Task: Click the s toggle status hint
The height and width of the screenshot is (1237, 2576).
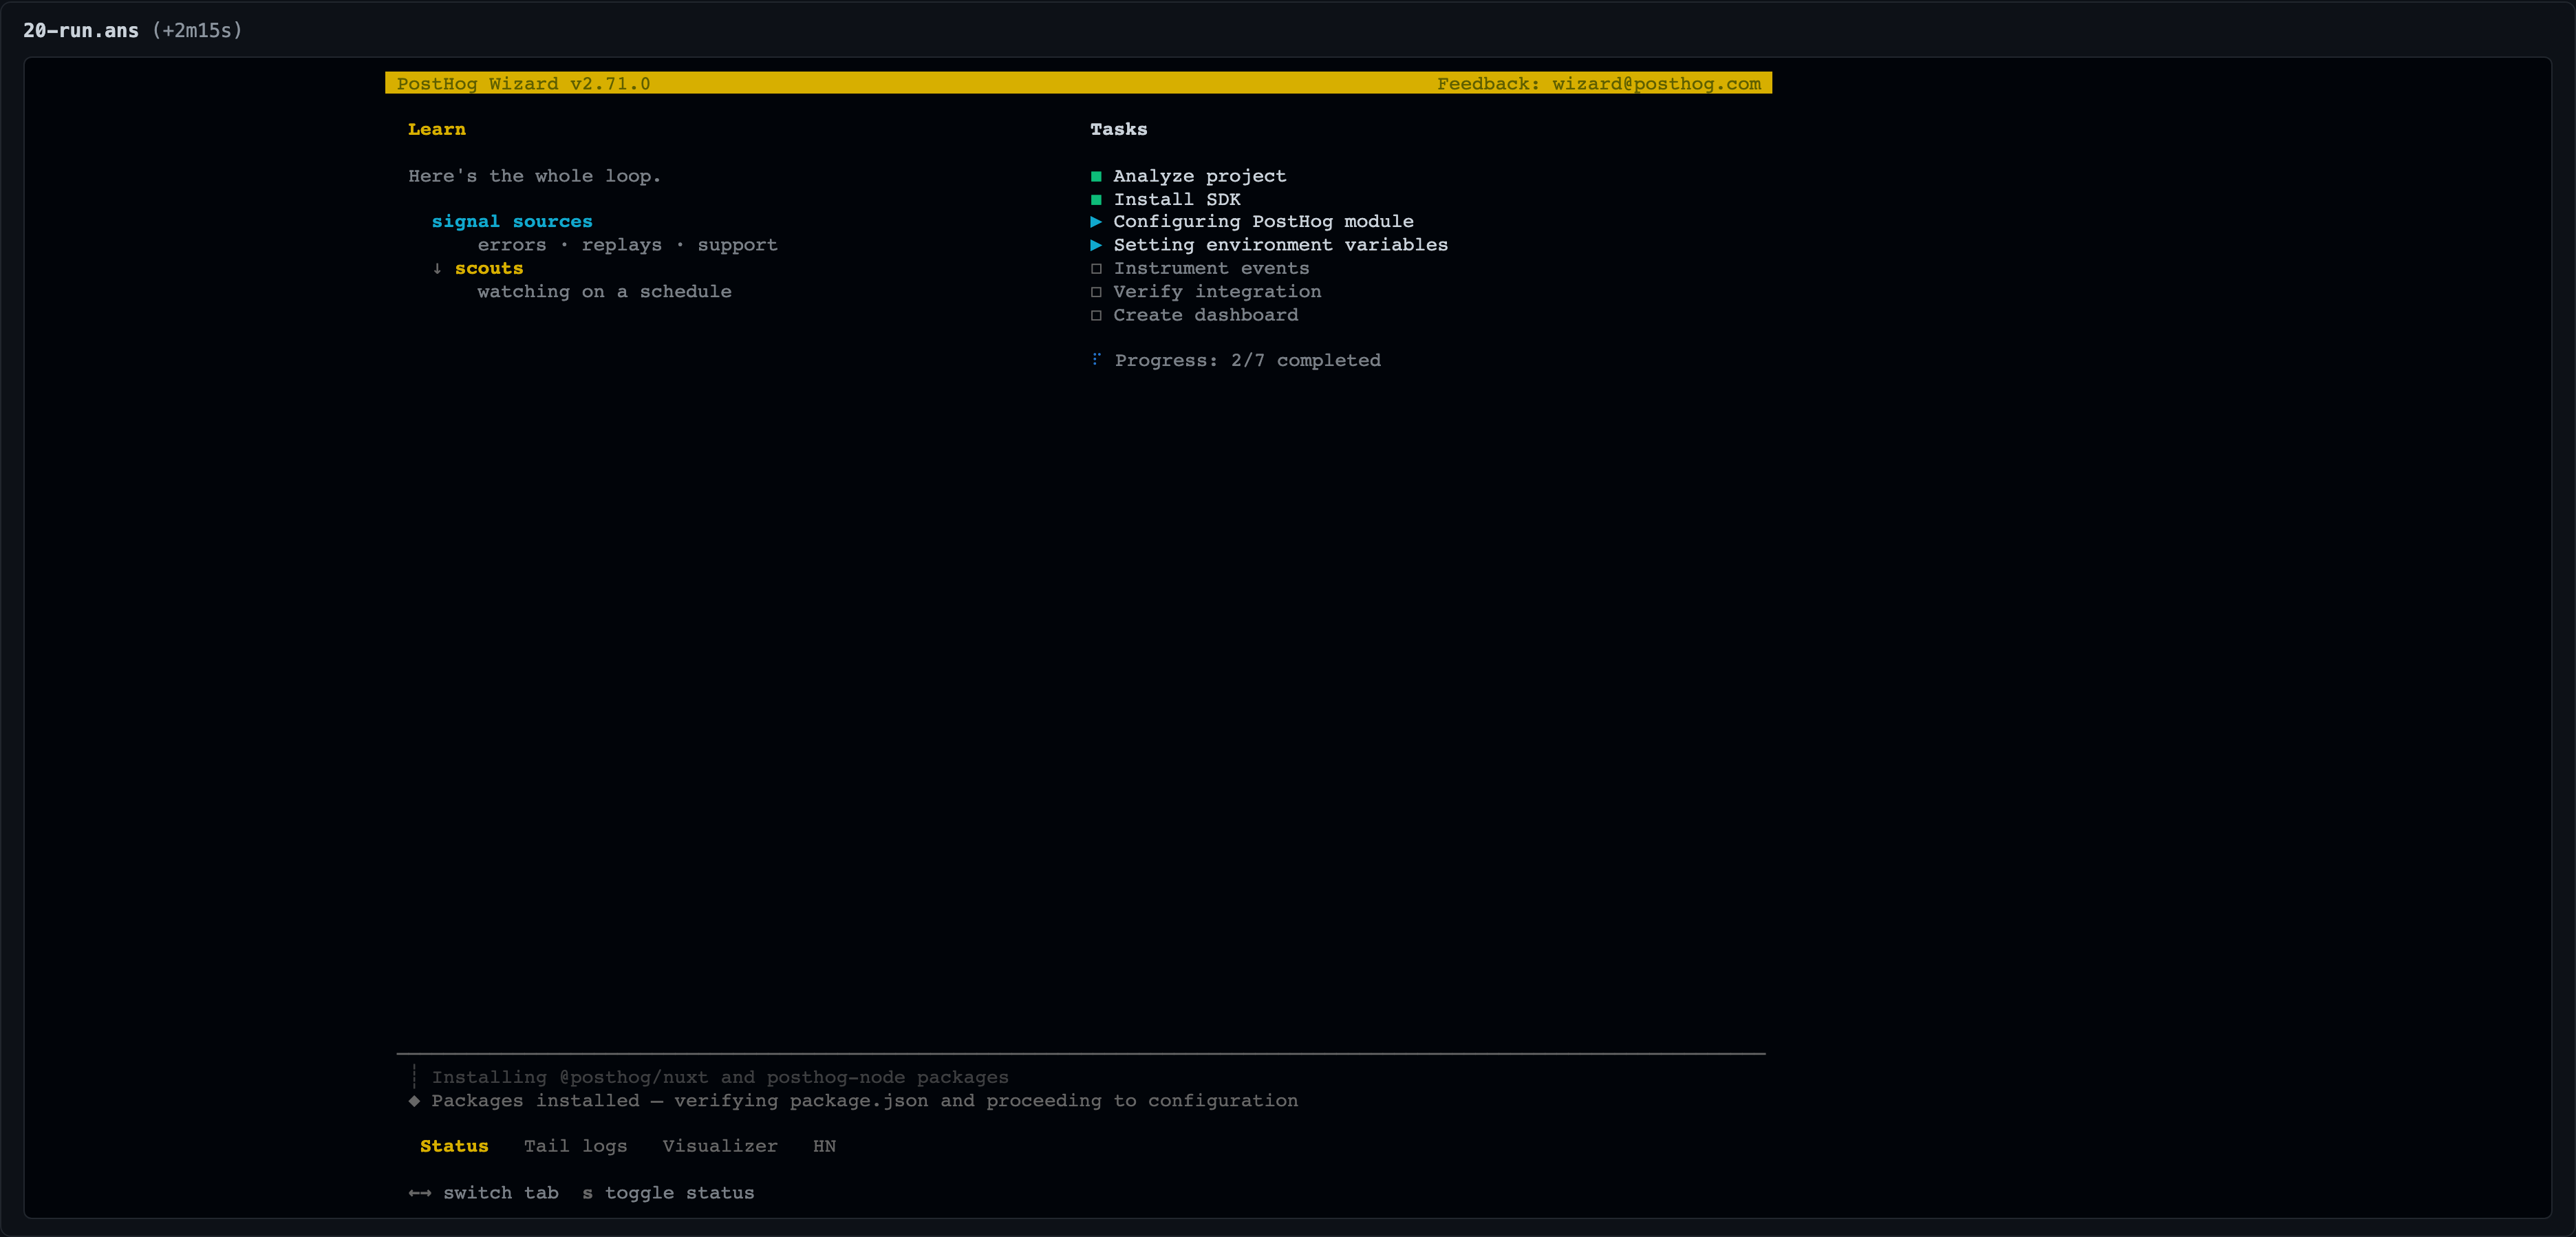Action: tap(668, 1193)
